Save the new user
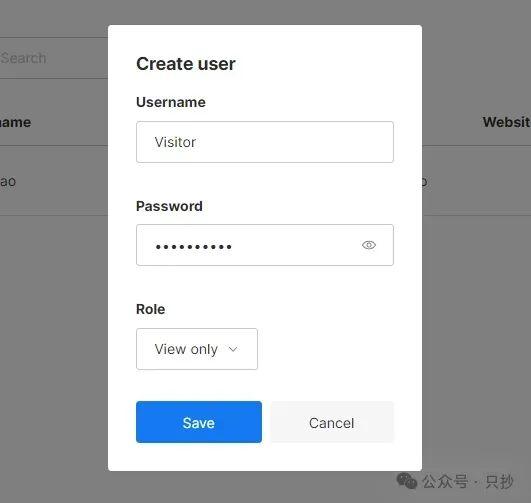The height and width of the screenshot is (503, 531). tap(199, 422)
